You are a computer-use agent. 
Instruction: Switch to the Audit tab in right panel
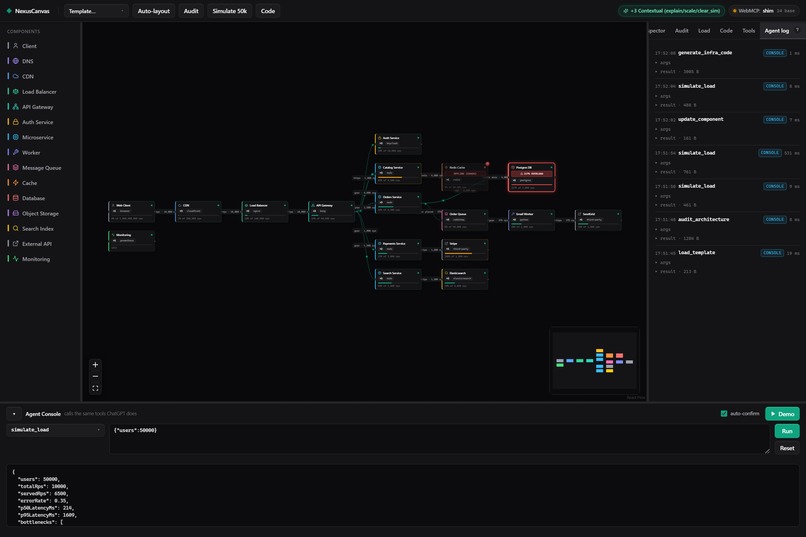click(682, 31)
